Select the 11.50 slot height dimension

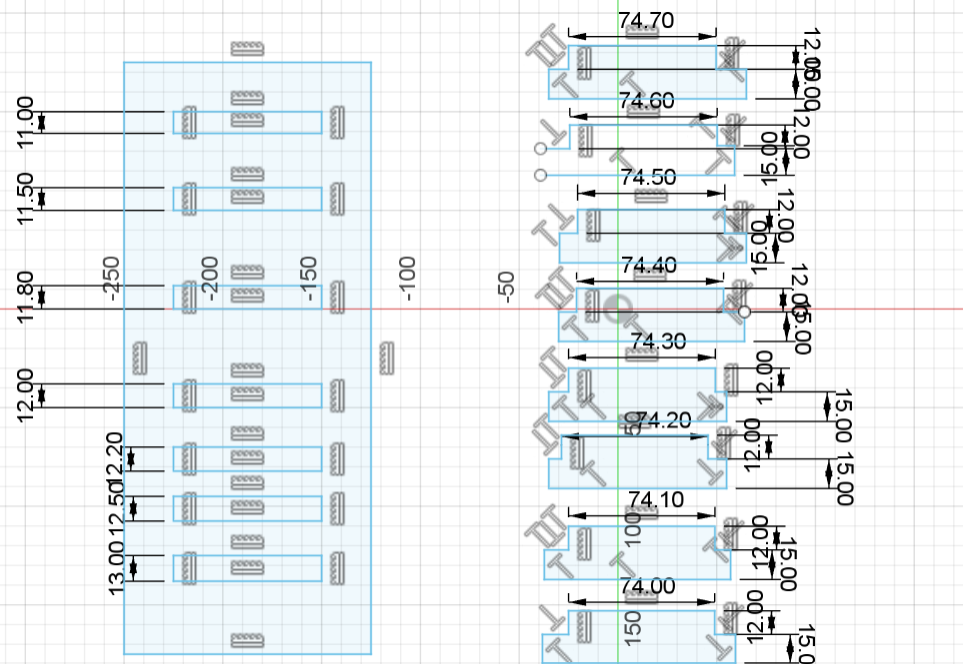click(25, 198)
